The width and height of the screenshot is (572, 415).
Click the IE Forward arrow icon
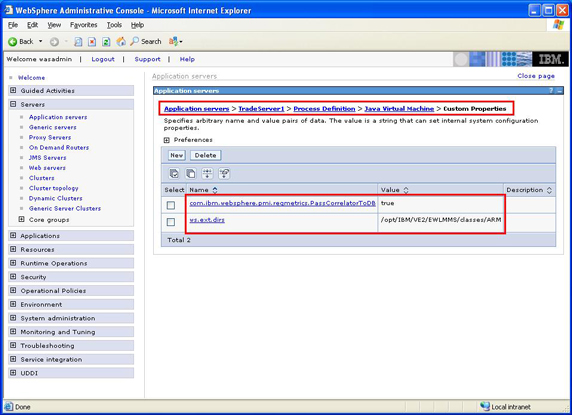coord(54,42)
